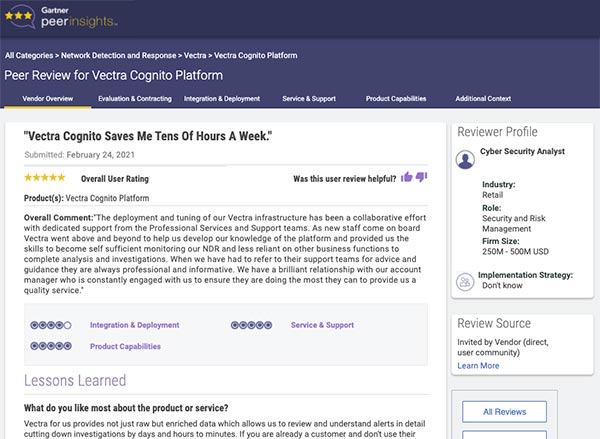Open Integration & Deployment rating link

[x=135, y=325]
